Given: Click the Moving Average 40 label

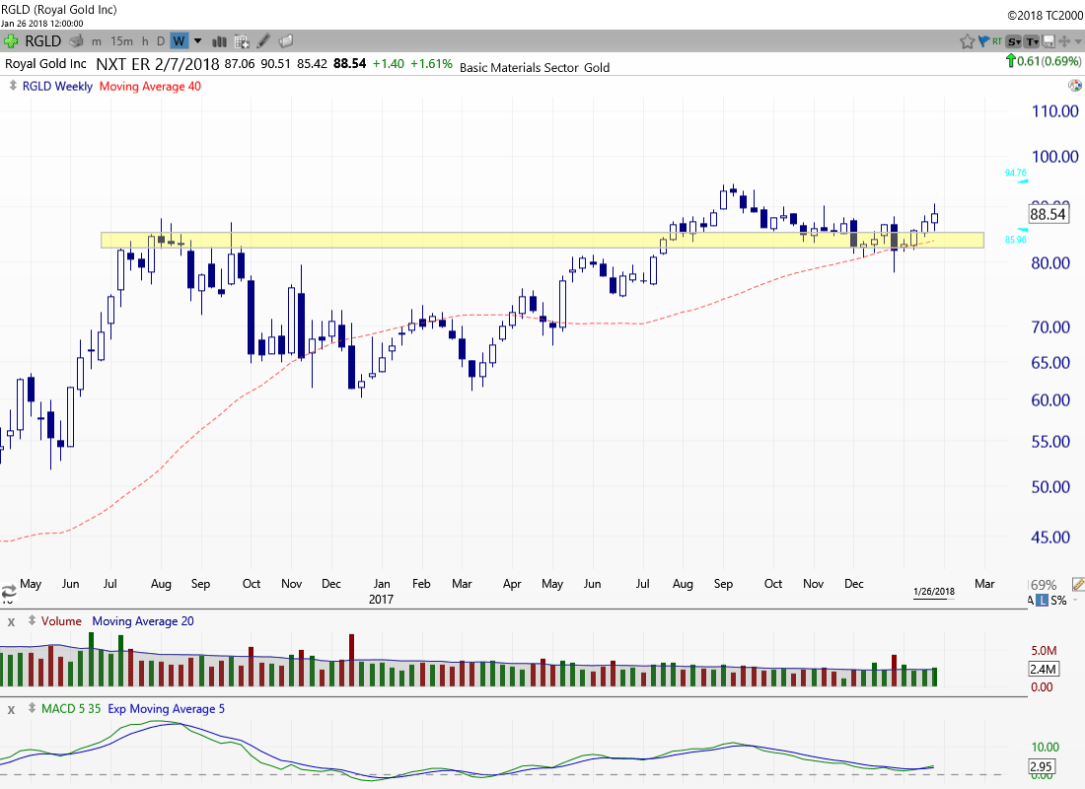Looking at the screenshot, I should coord(149,86).
